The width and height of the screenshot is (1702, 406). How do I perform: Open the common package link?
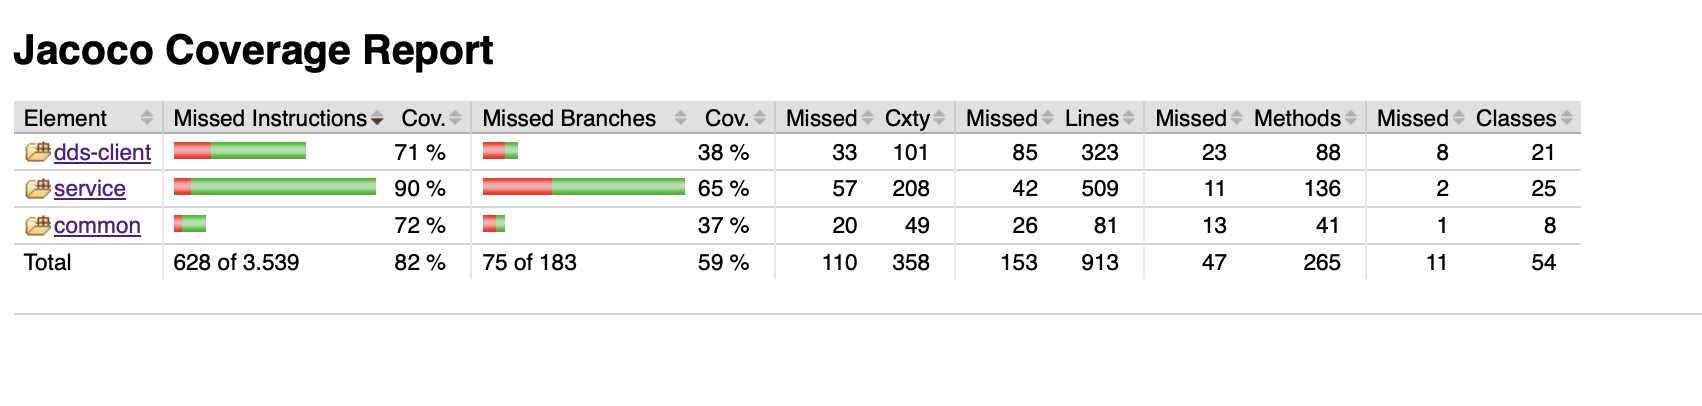coord(97,225)
